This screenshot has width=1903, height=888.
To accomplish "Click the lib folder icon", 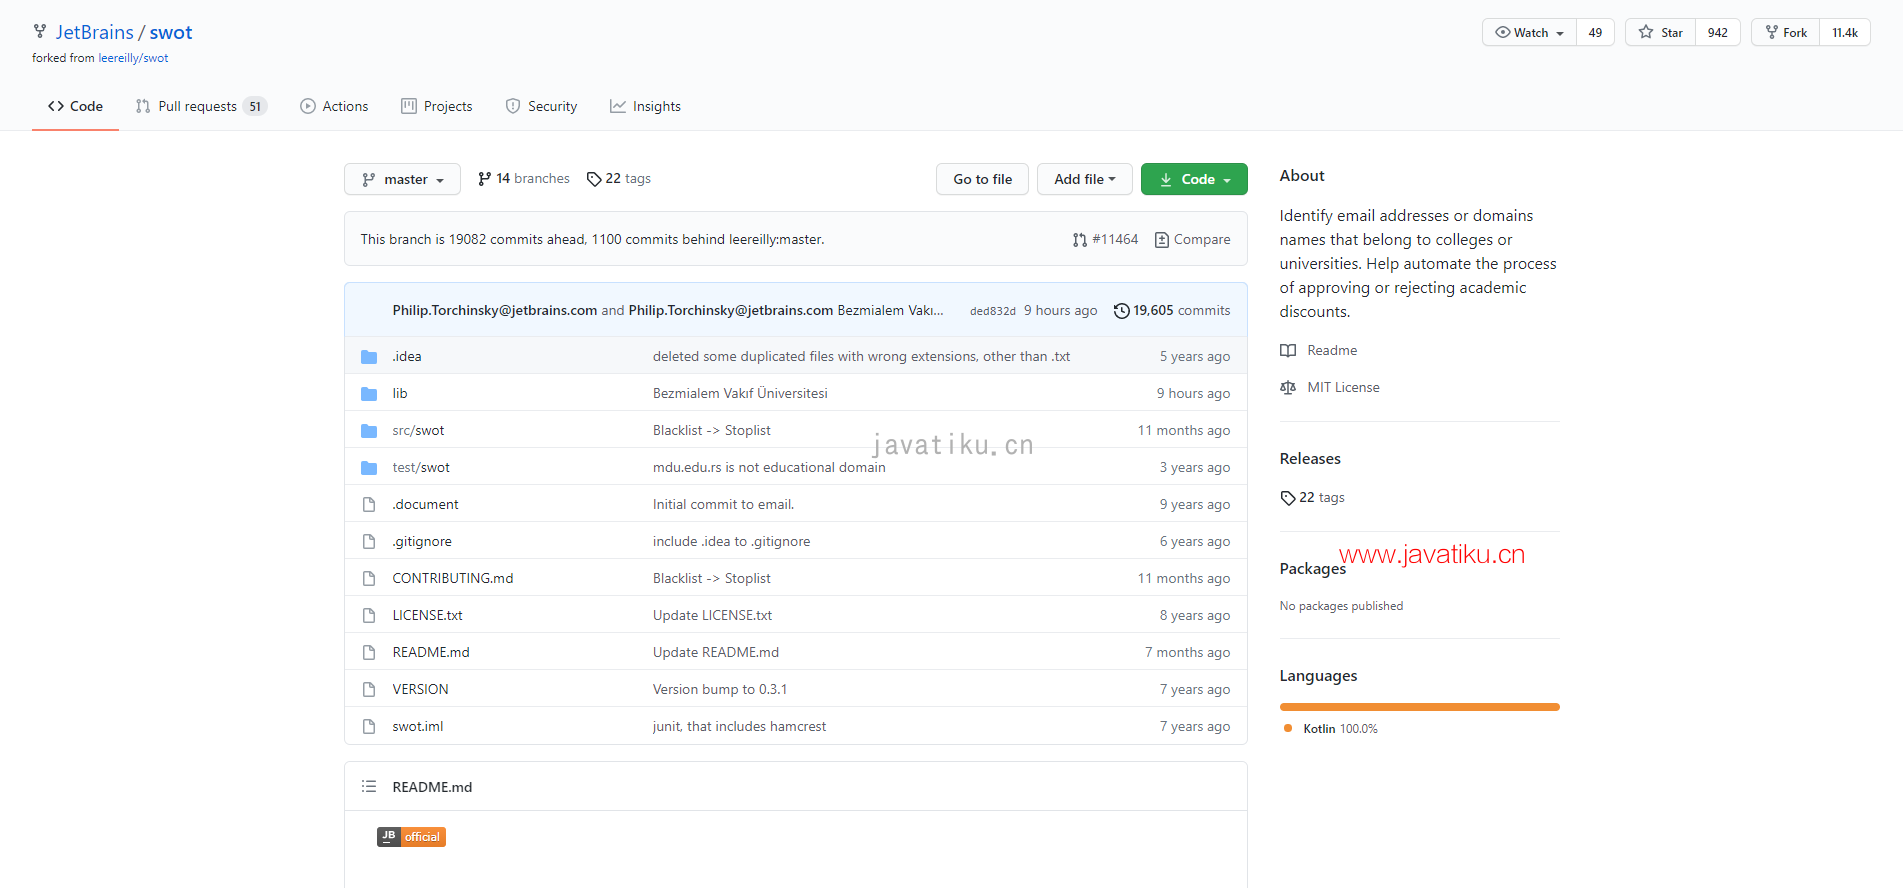I will 369,394.
